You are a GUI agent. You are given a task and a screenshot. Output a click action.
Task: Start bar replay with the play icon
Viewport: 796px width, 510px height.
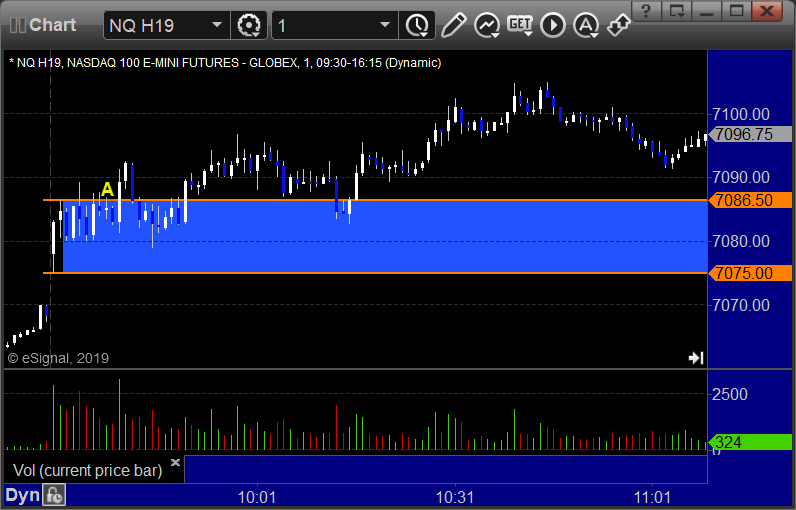coord(553,25)
